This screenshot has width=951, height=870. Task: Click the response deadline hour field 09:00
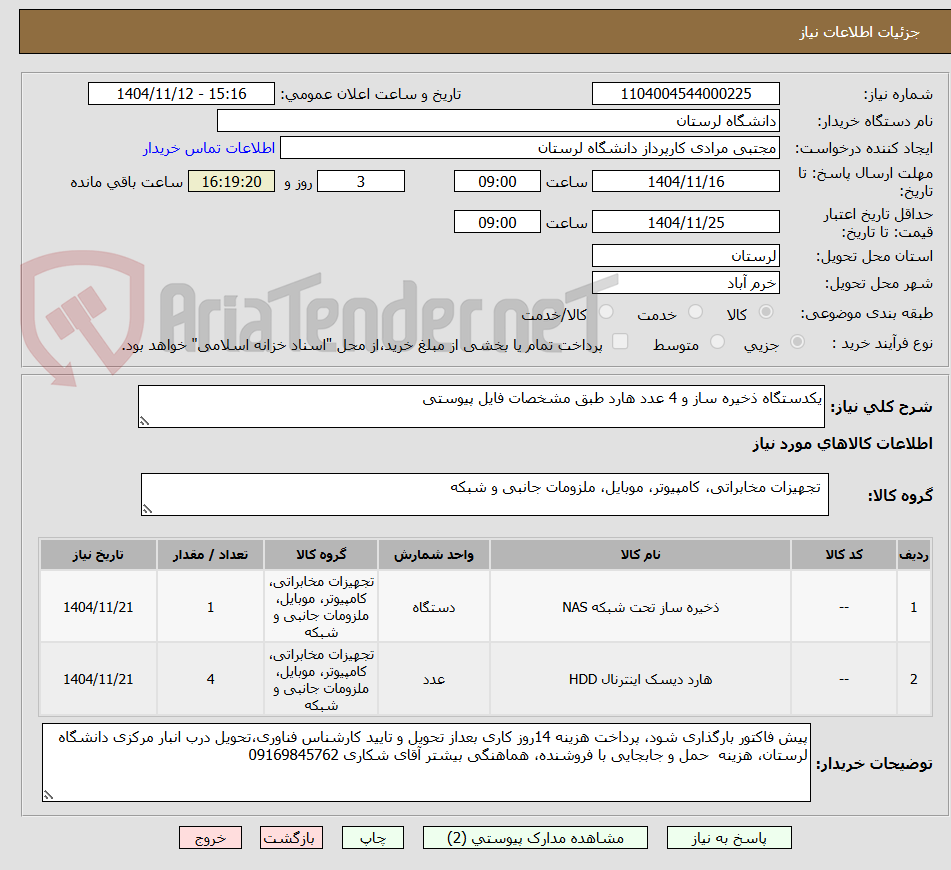pyautogui.click(x=497, y=181)
